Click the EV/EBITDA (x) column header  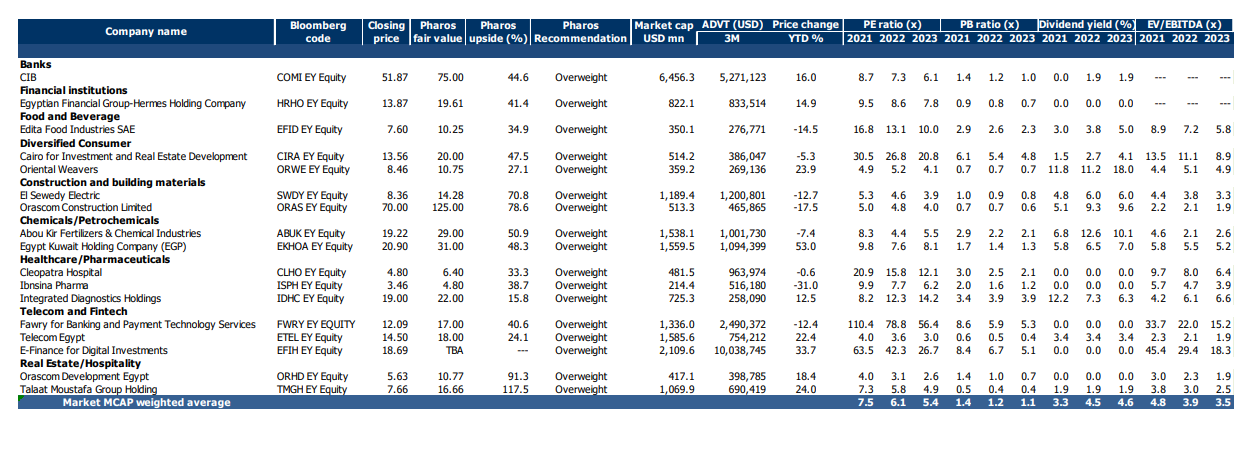click(1185, 24)
